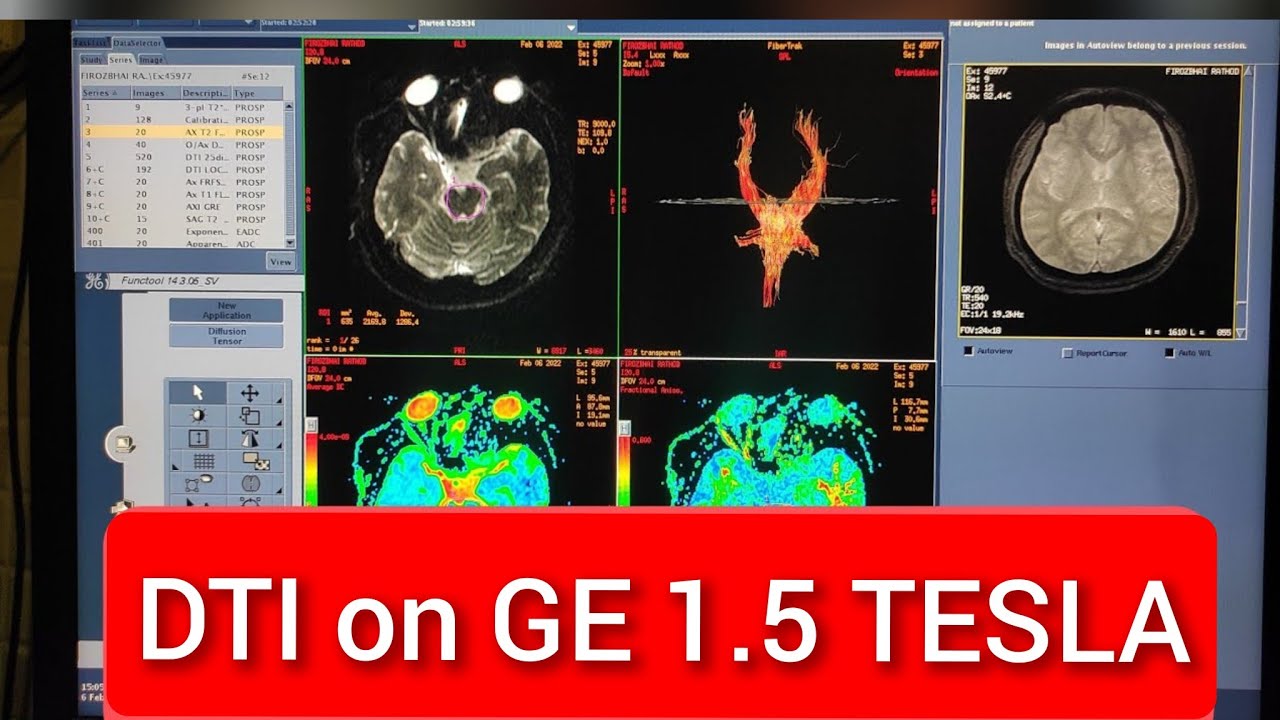The image size is (1280, 720).
Task: Click the Fractional Anisotropy color scale bar
Action: click(x=625, y=472)
